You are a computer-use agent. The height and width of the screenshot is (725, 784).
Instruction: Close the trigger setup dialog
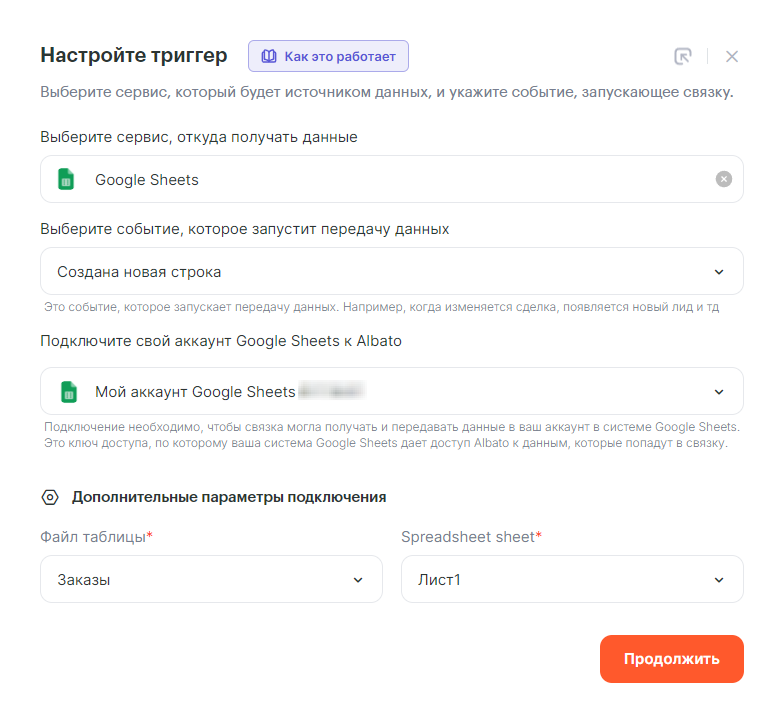coord(732,56)
